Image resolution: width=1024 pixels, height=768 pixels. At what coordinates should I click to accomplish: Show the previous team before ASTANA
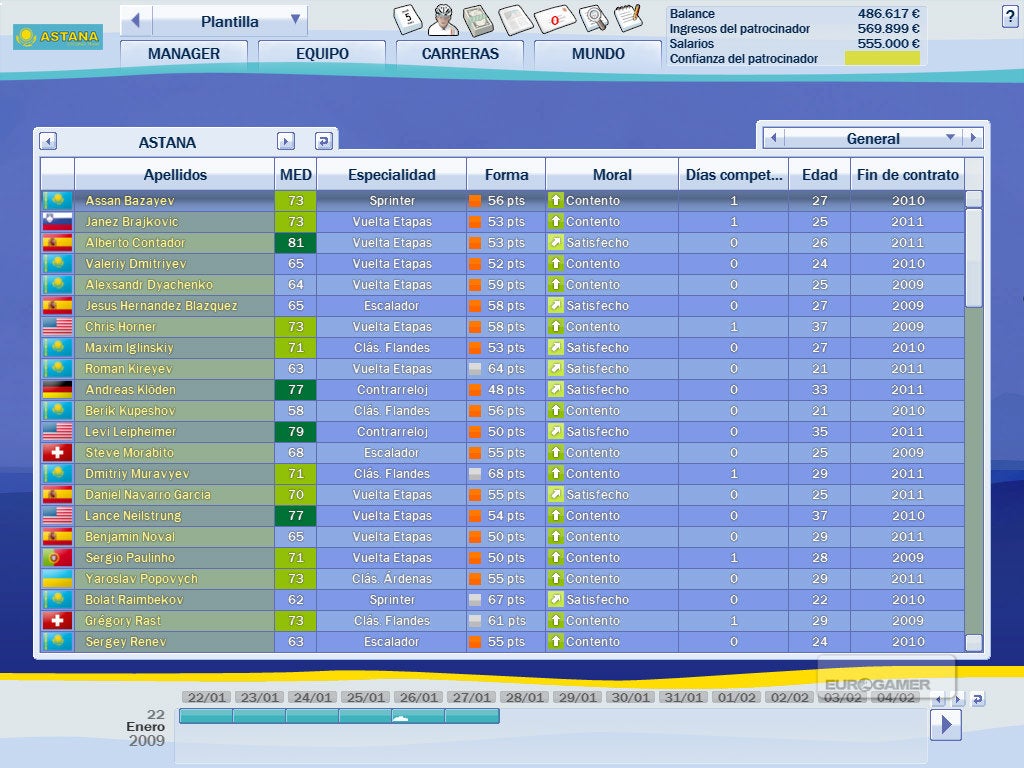48,141
